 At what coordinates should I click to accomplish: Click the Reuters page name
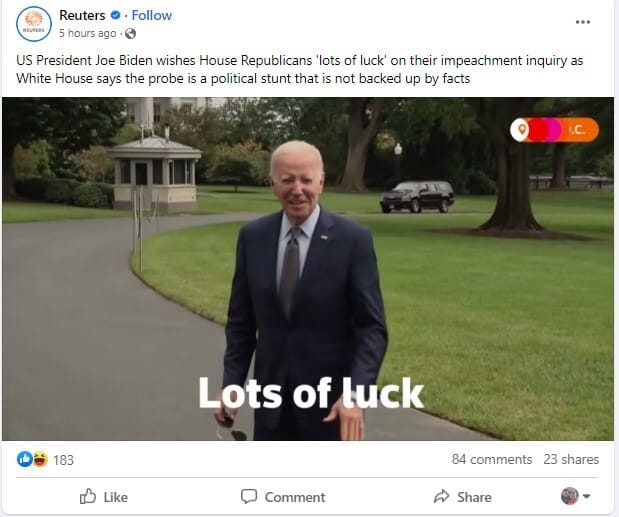82,15
